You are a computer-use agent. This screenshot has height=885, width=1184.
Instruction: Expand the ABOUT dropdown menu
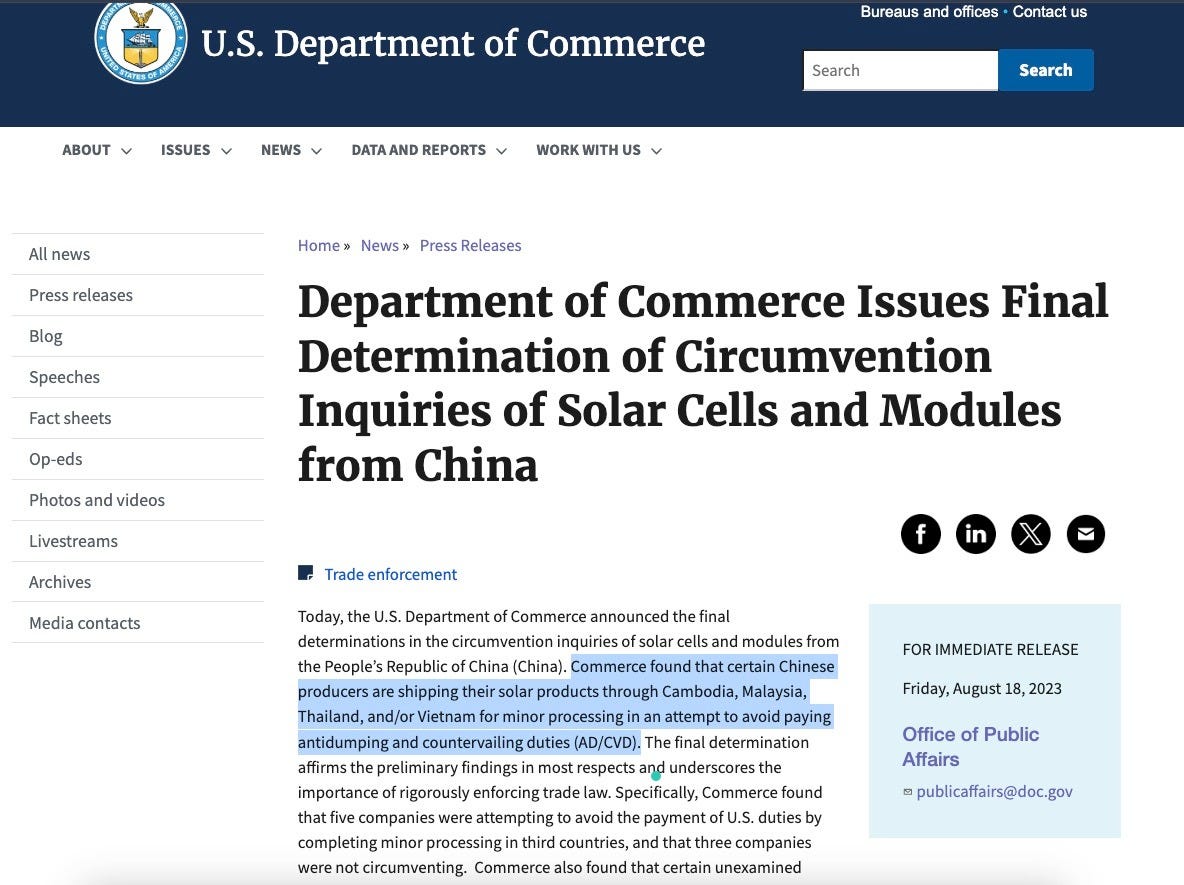pos(97,150)
